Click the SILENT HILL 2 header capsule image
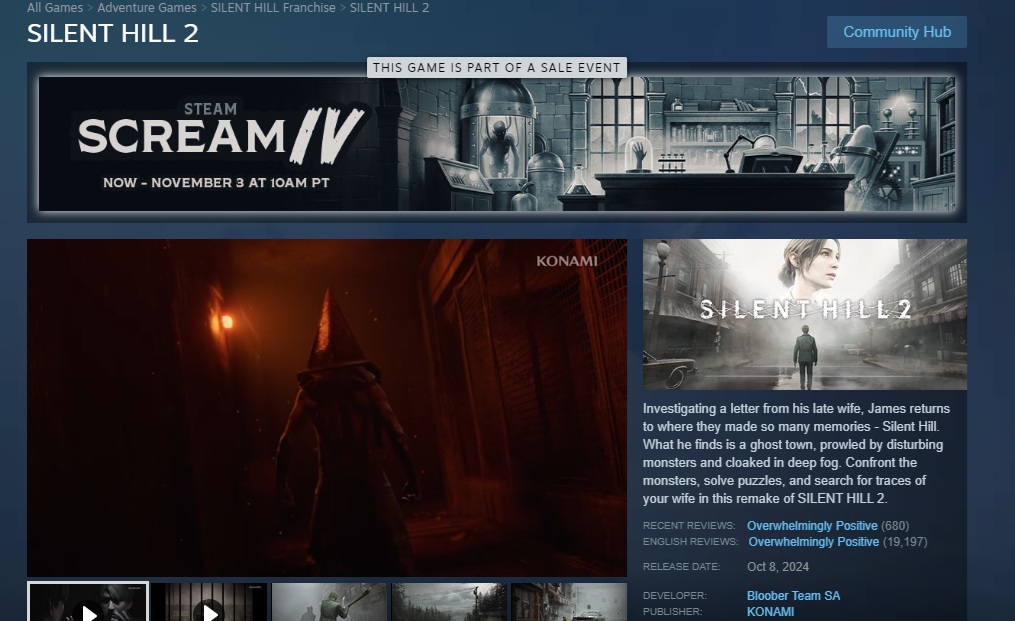Viewport: 1015px width, 621px height. pos(805,315)
